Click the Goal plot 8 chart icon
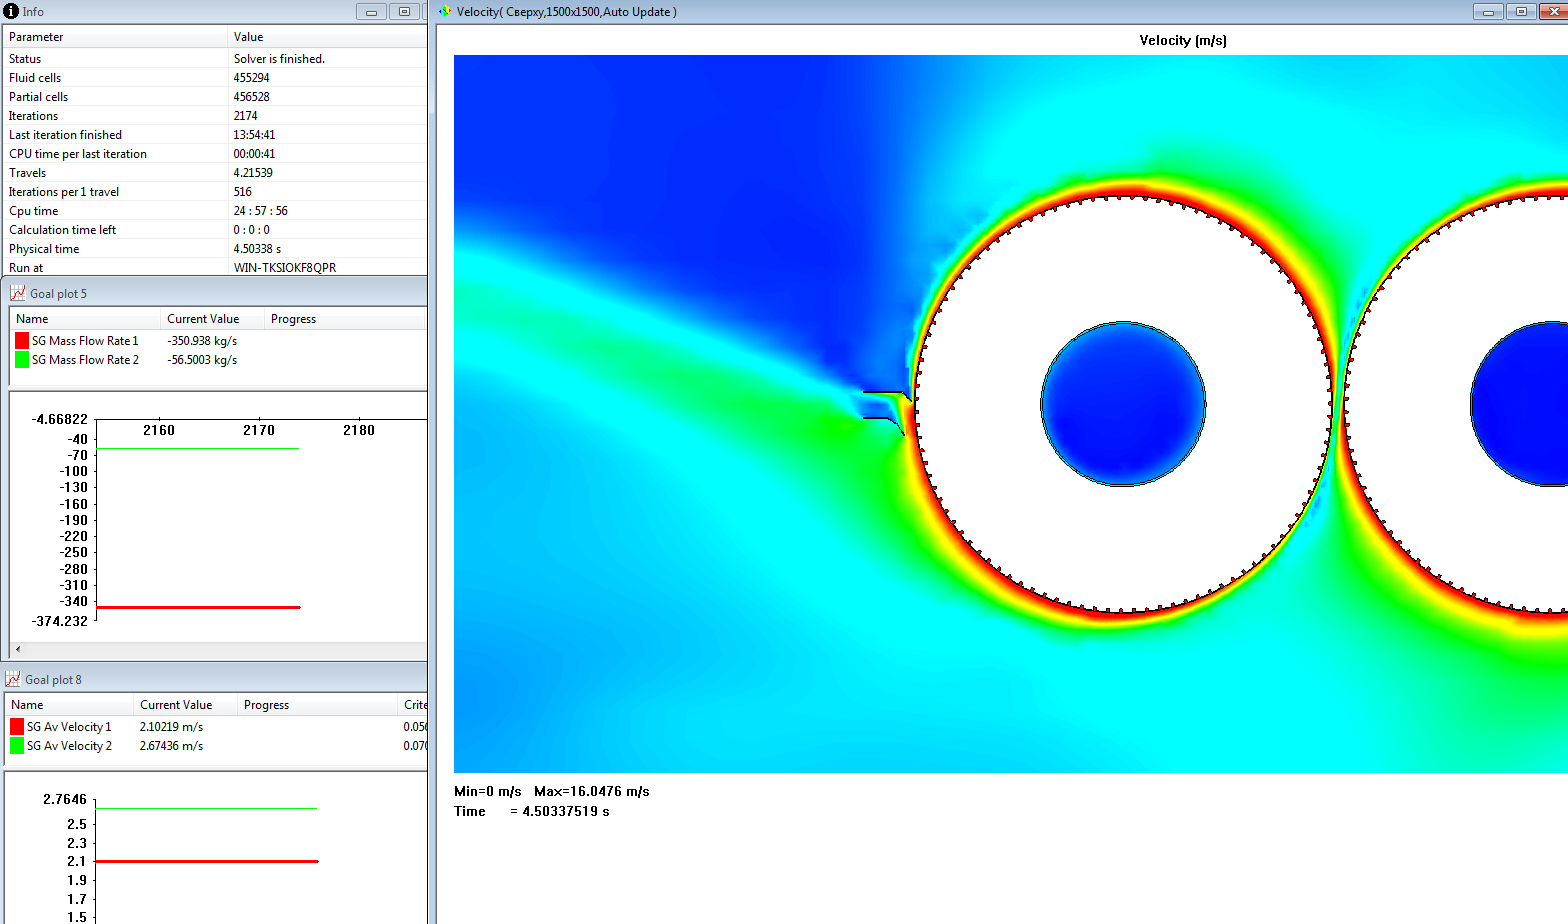Viewport: 1568px width, 924px height. [x=13, y=679]
